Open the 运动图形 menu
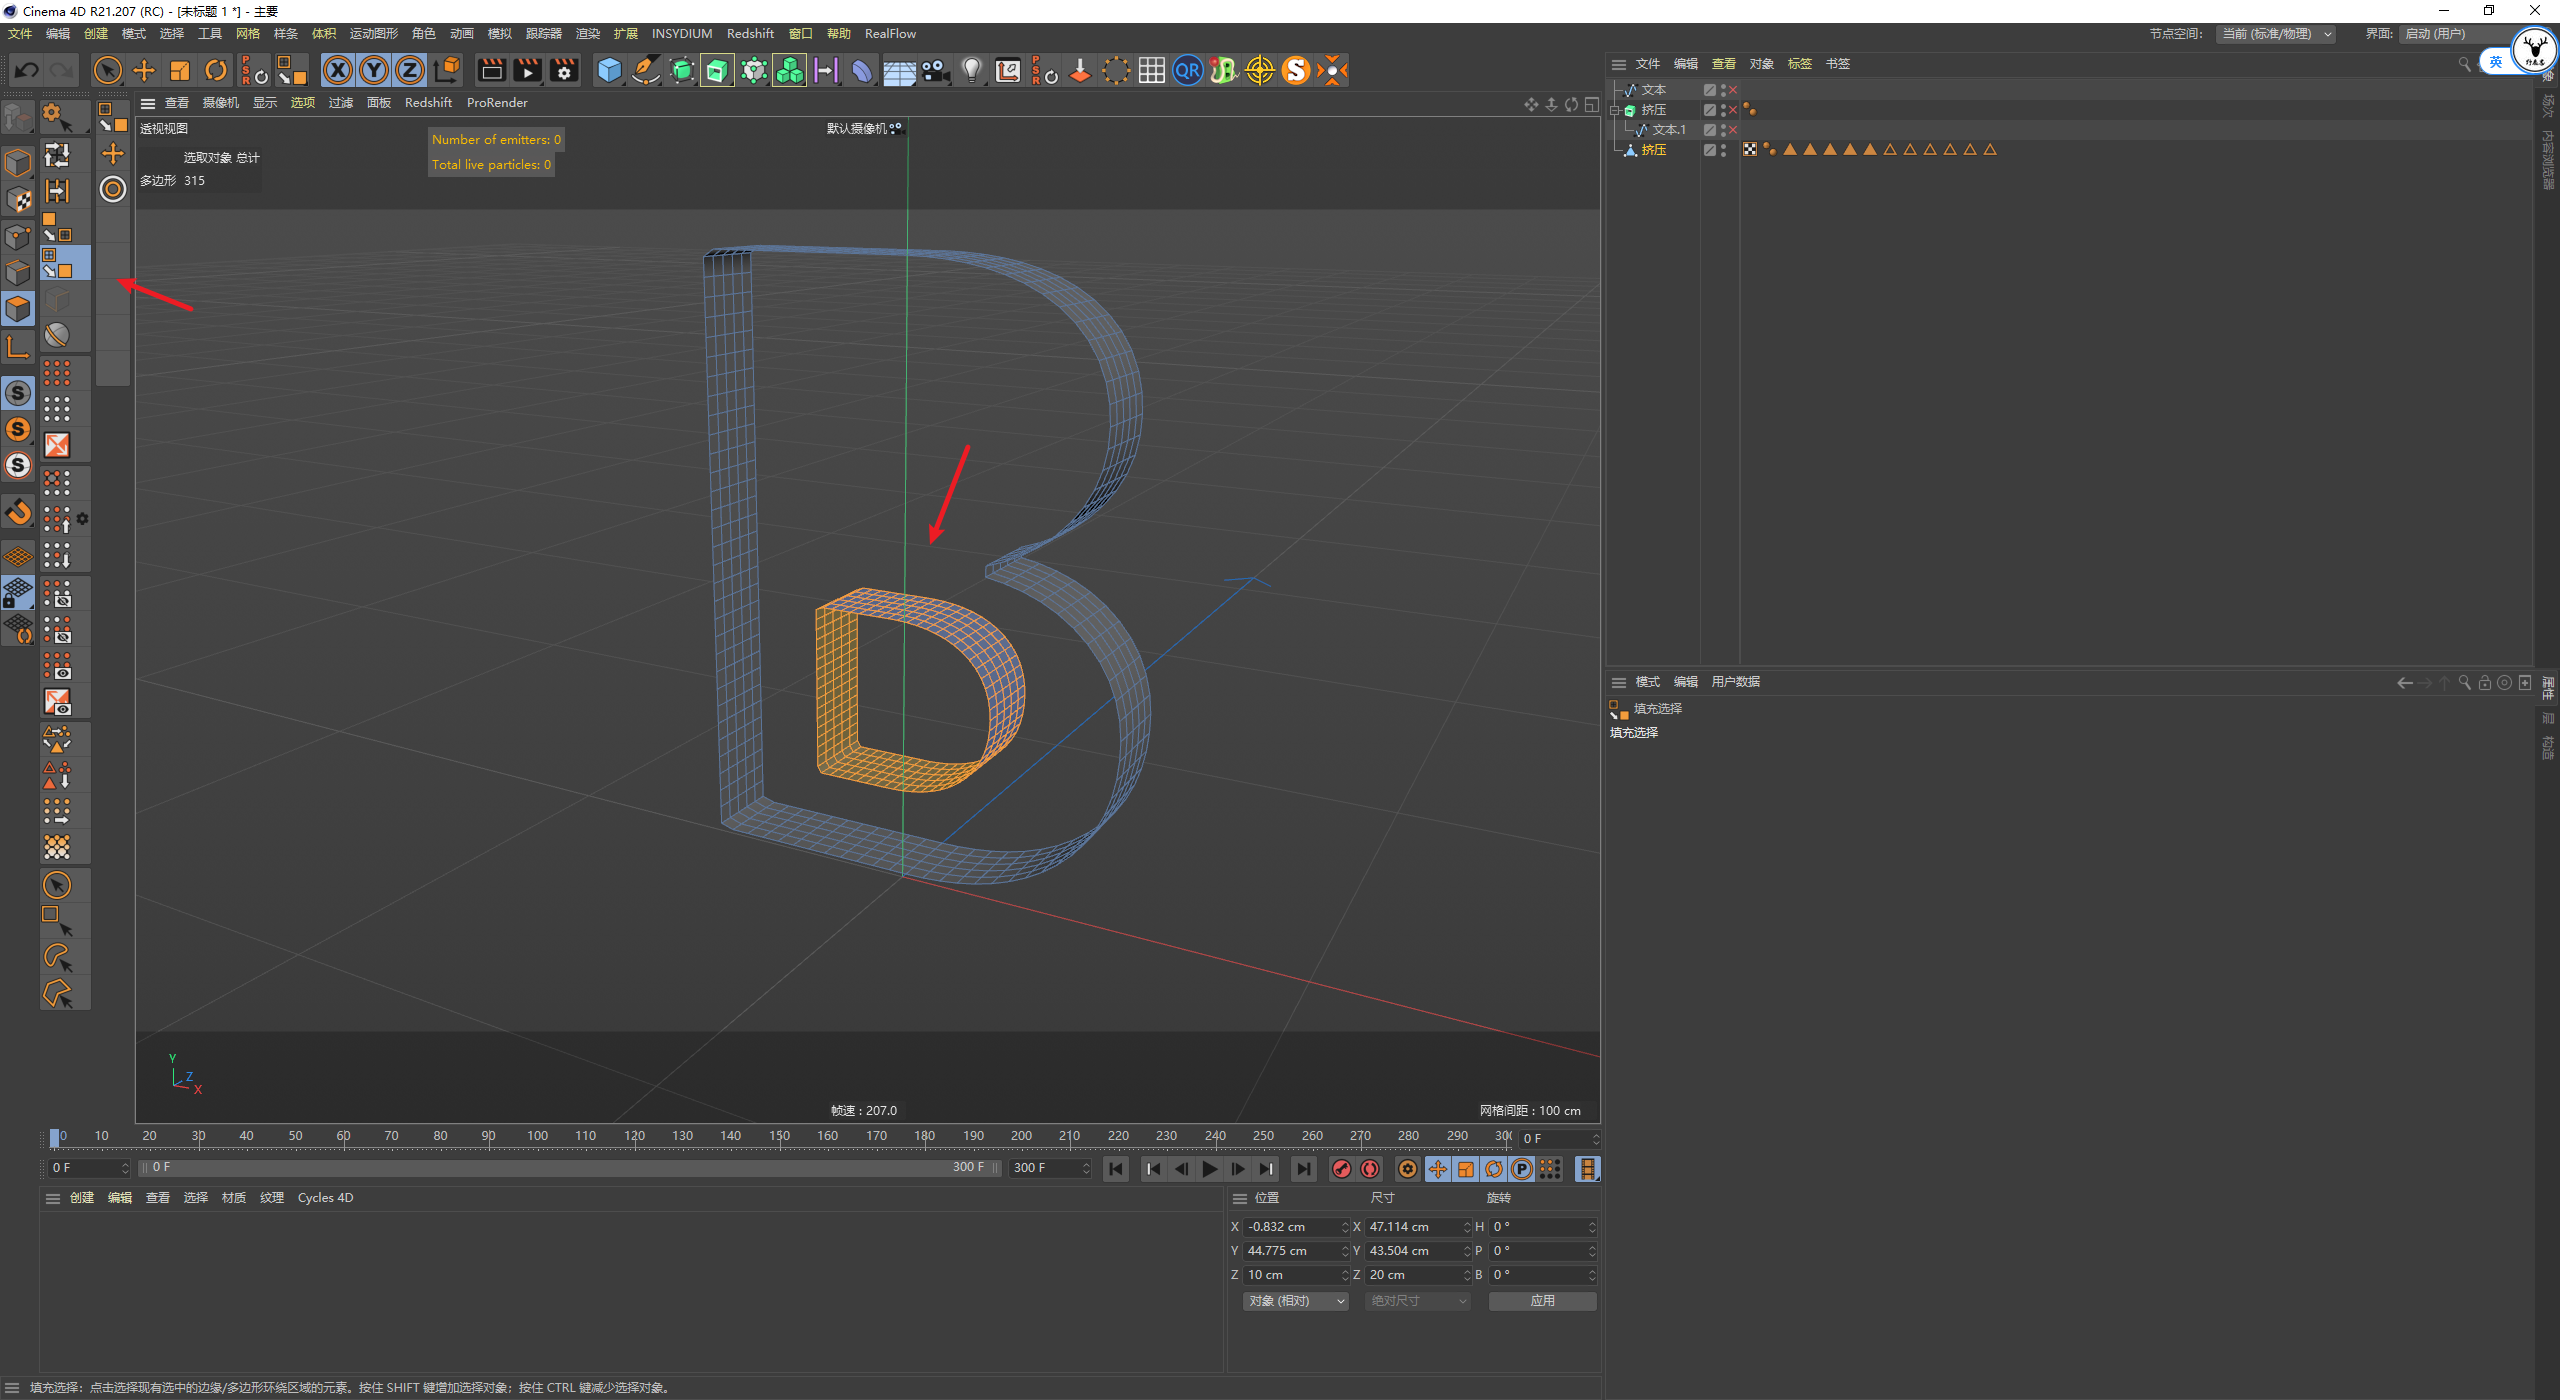Image resolution: width=2560 pixels, height=1400 pixels. (x=373, y=34)
